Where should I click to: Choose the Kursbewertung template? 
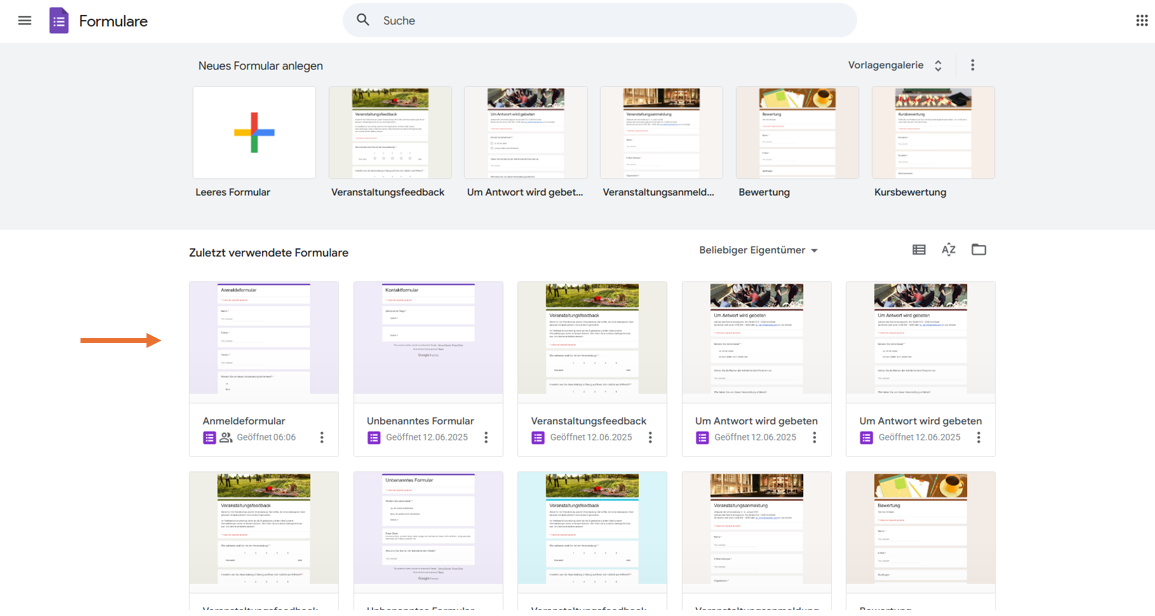click(933, 133)
